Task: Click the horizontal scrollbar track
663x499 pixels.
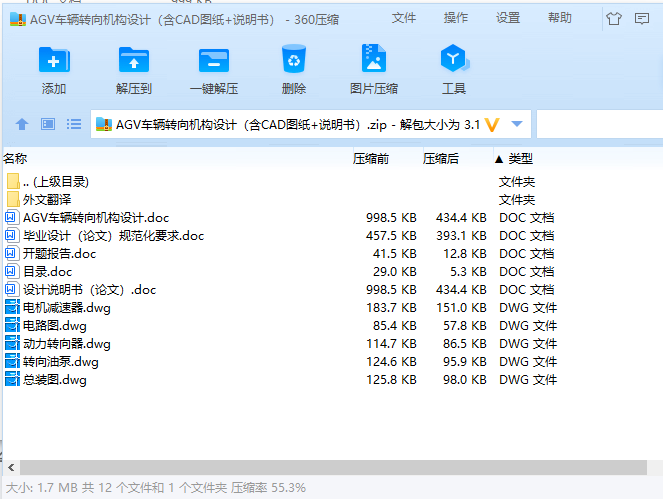Action: pos(333,467)
